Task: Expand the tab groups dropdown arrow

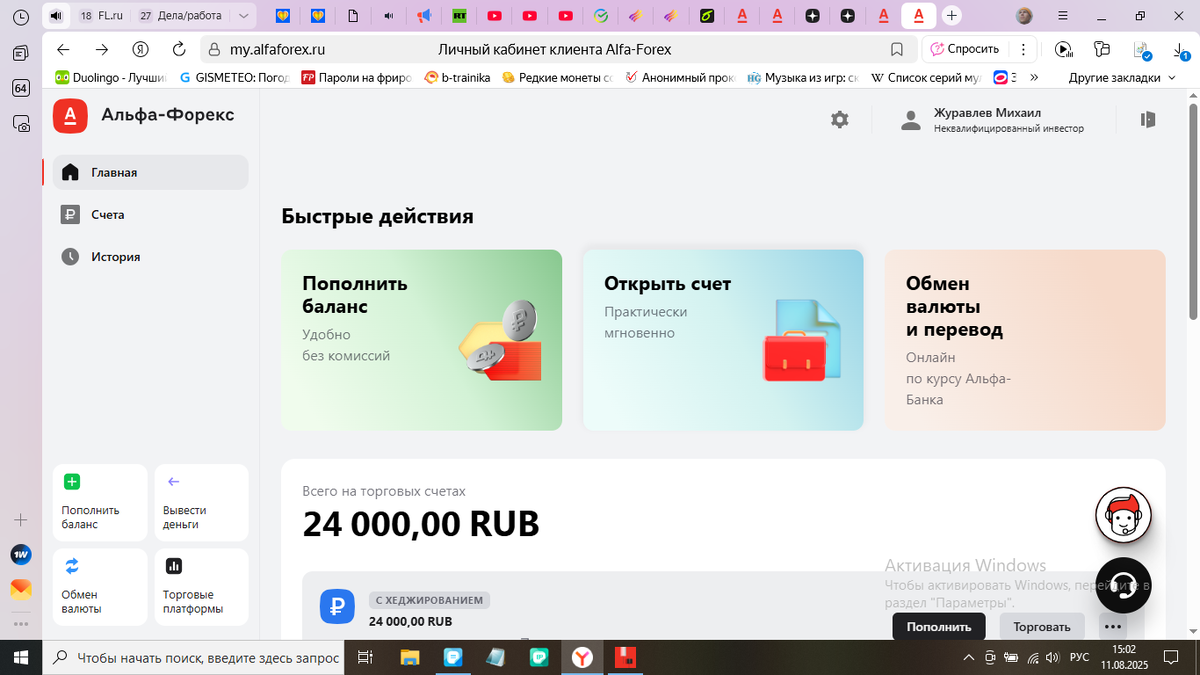Action: 243,16
